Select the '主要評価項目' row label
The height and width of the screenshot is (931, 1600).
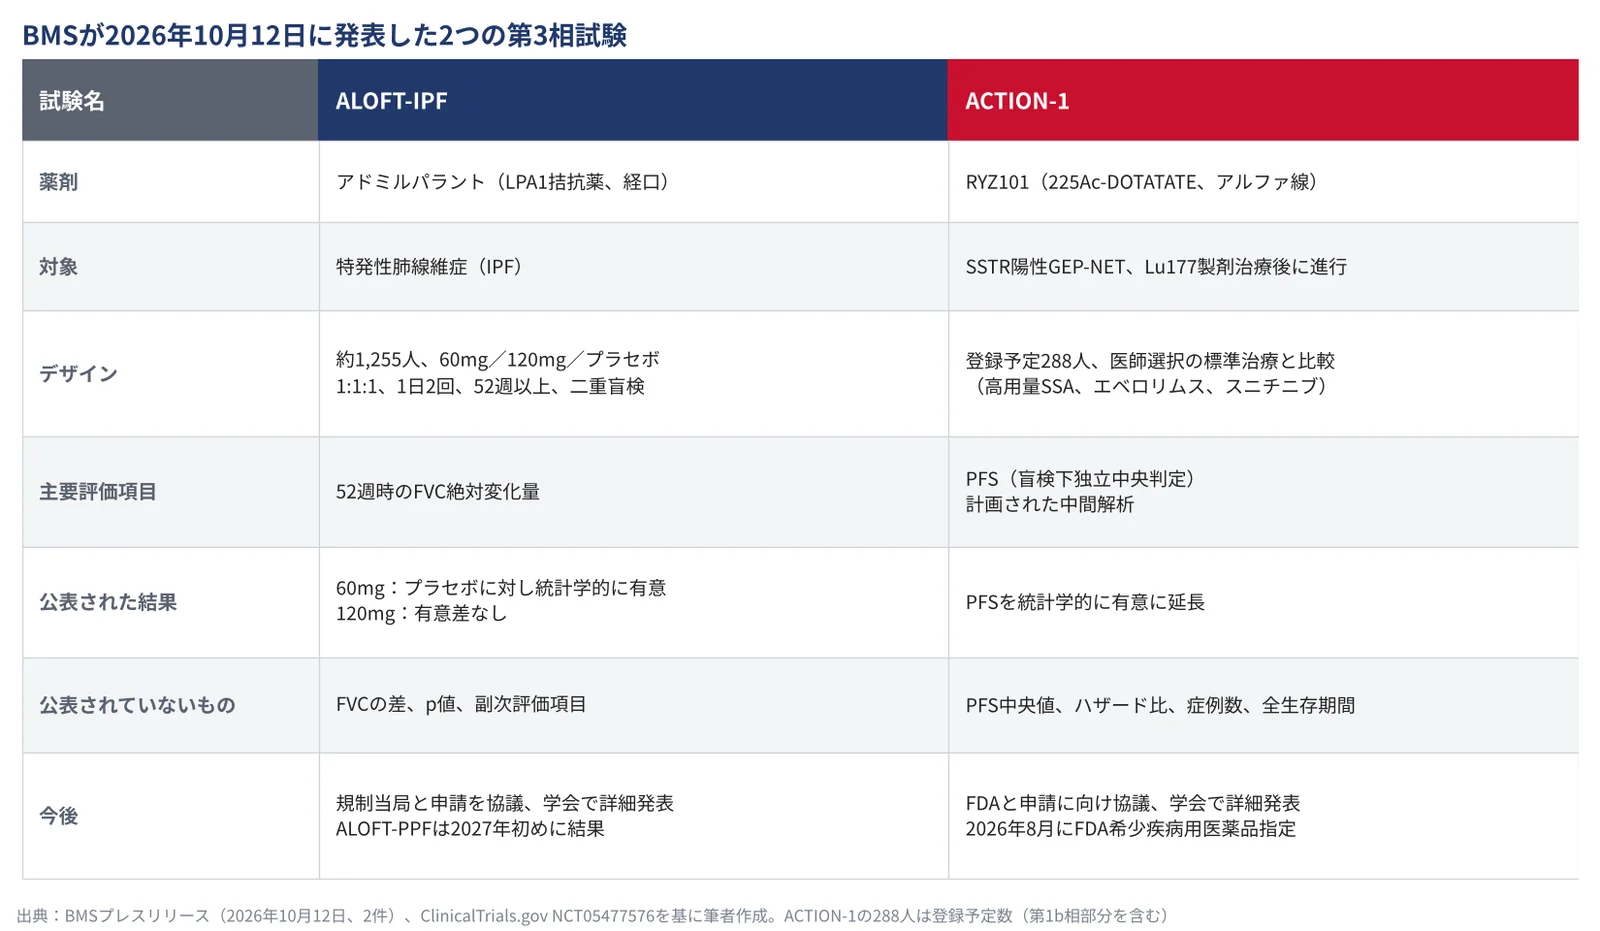tap(98, 492)
